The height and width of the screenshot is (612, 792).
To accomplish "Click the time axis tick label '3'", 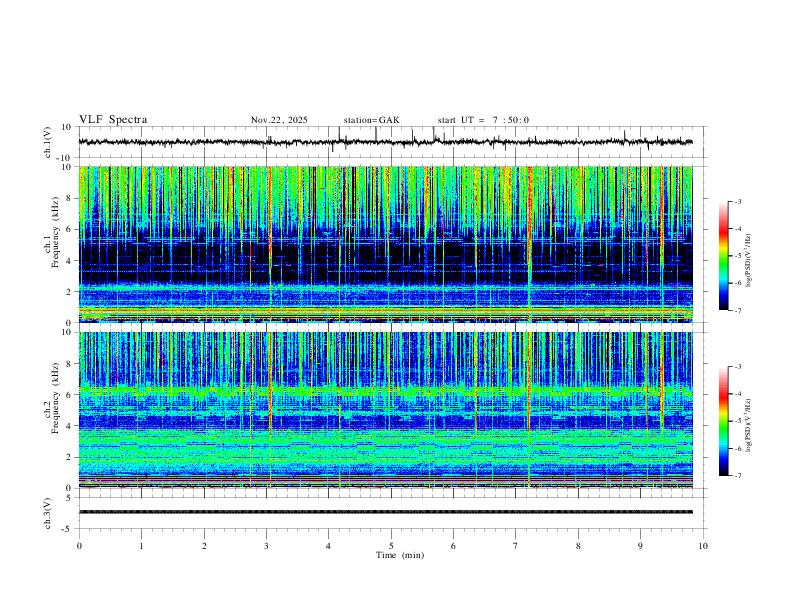I will click(x=266, y=546).
